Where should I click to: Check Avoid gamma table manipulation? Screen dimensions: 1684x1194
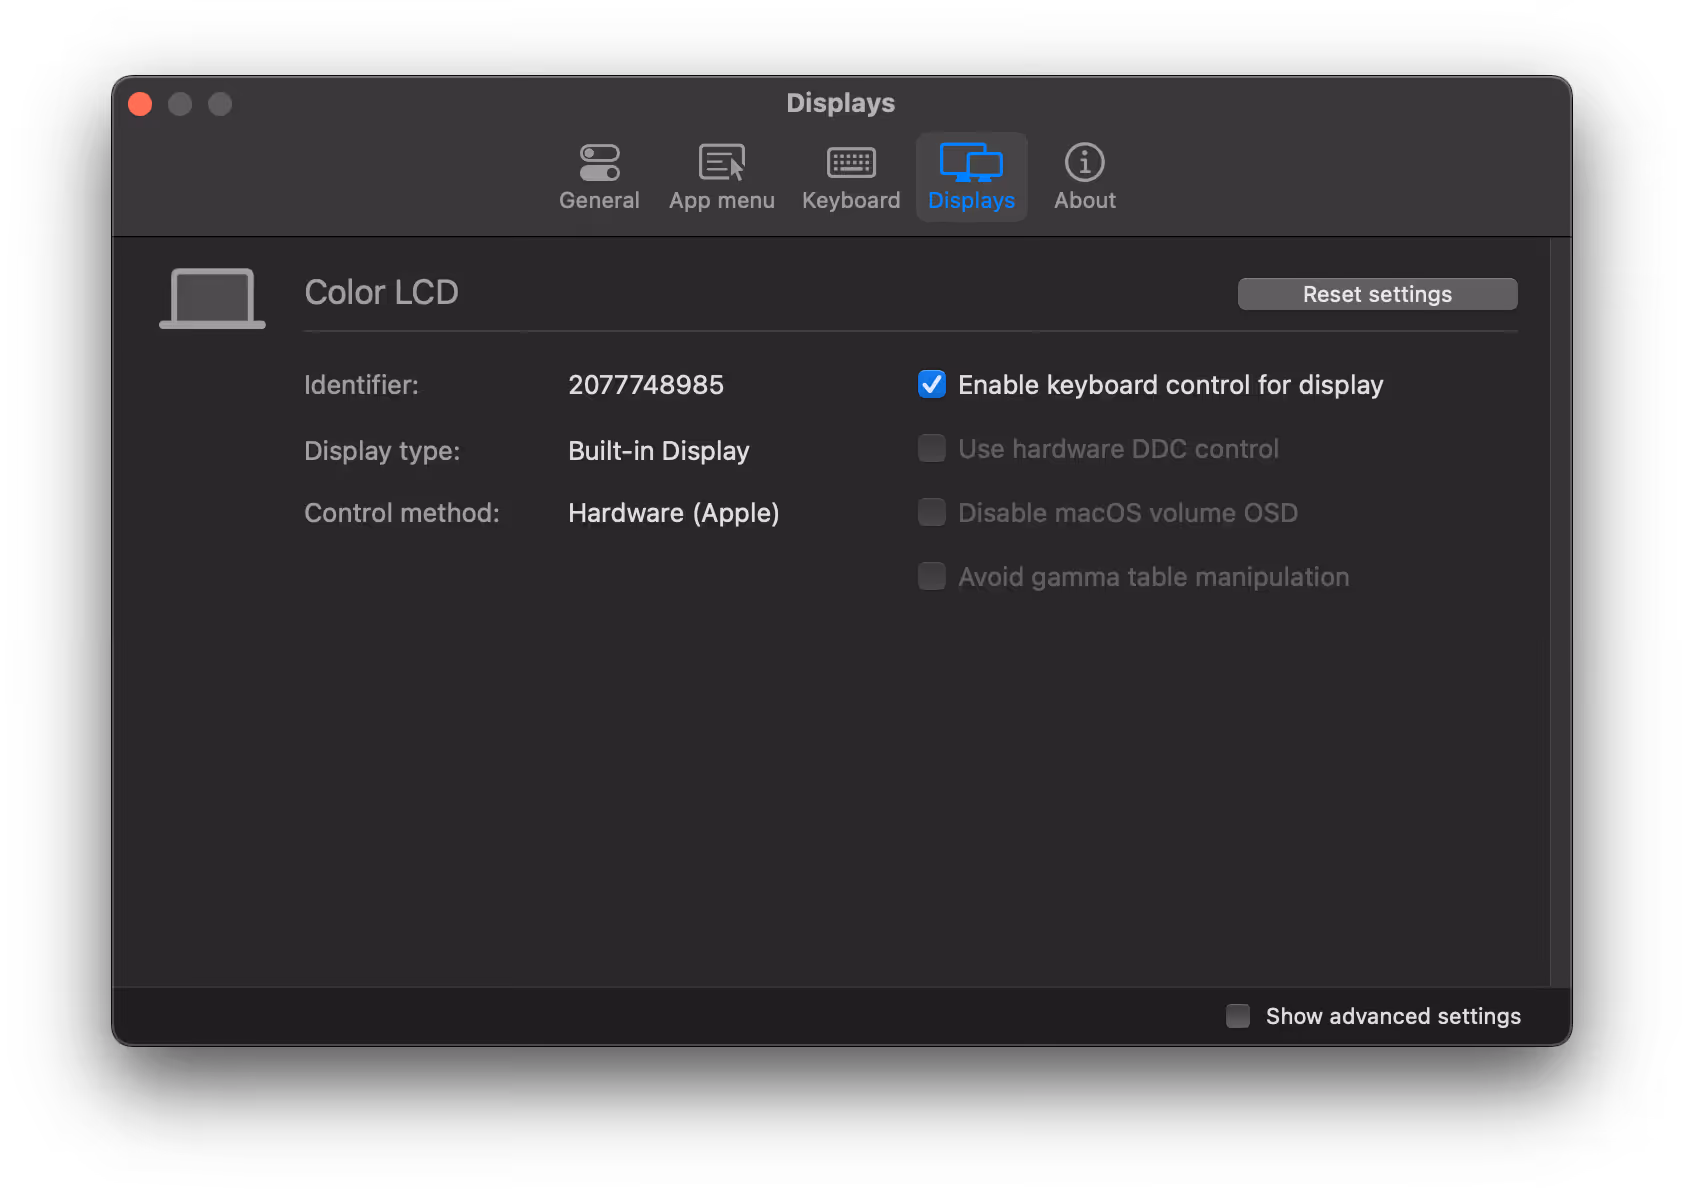[x=931, y=576]
